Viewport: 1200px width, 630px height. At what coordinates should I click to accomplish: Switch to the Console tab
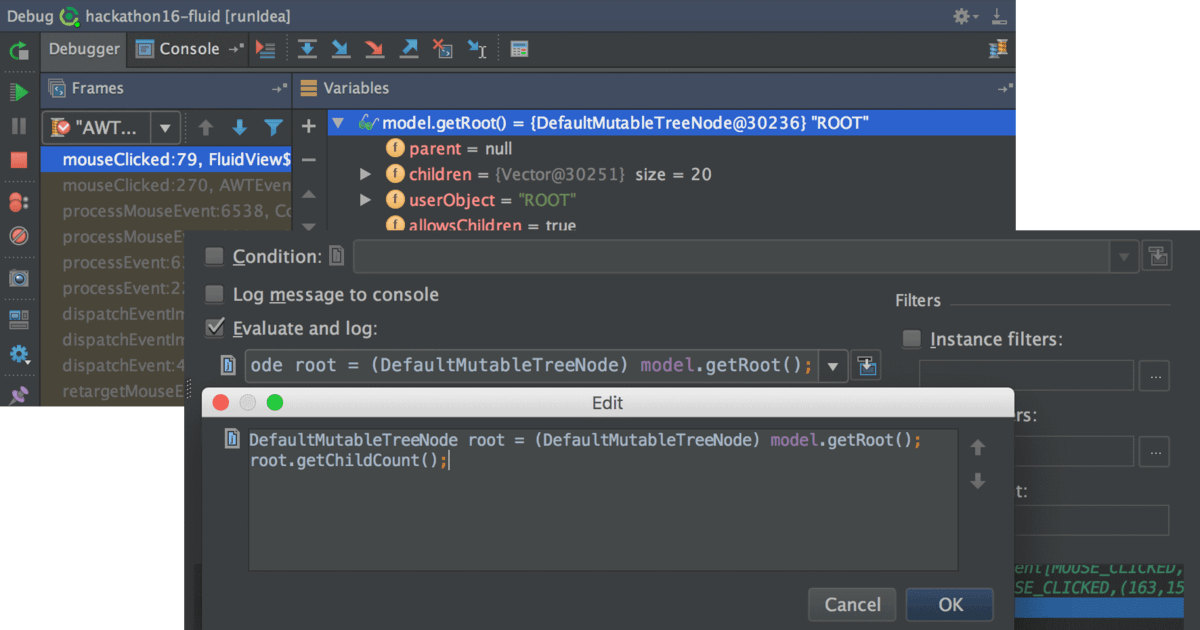(x=190, y=48)
